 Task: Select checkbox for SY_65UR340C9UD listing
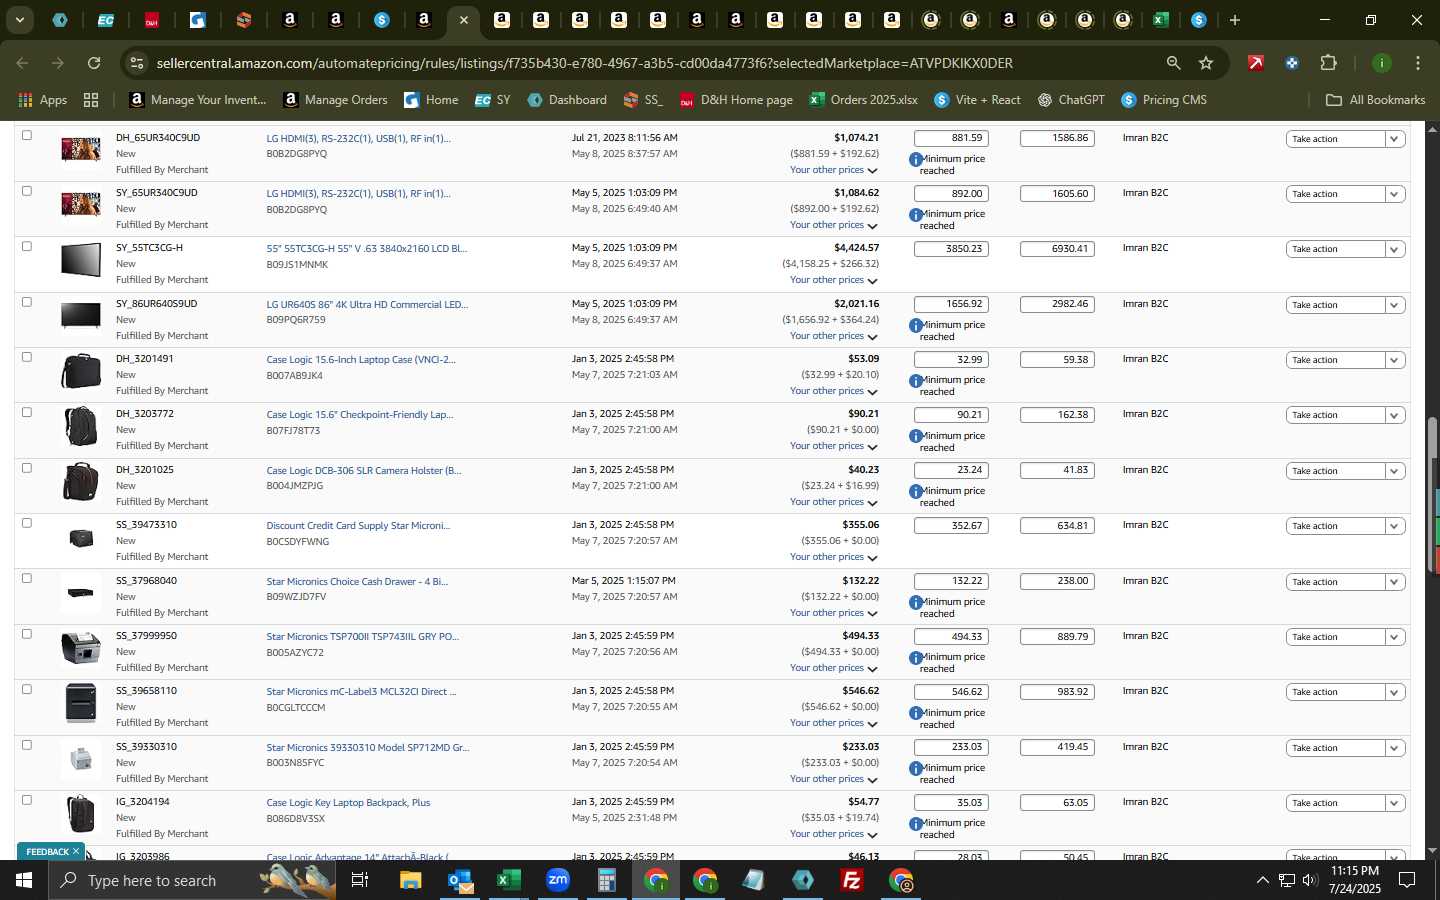click(27, 190)
